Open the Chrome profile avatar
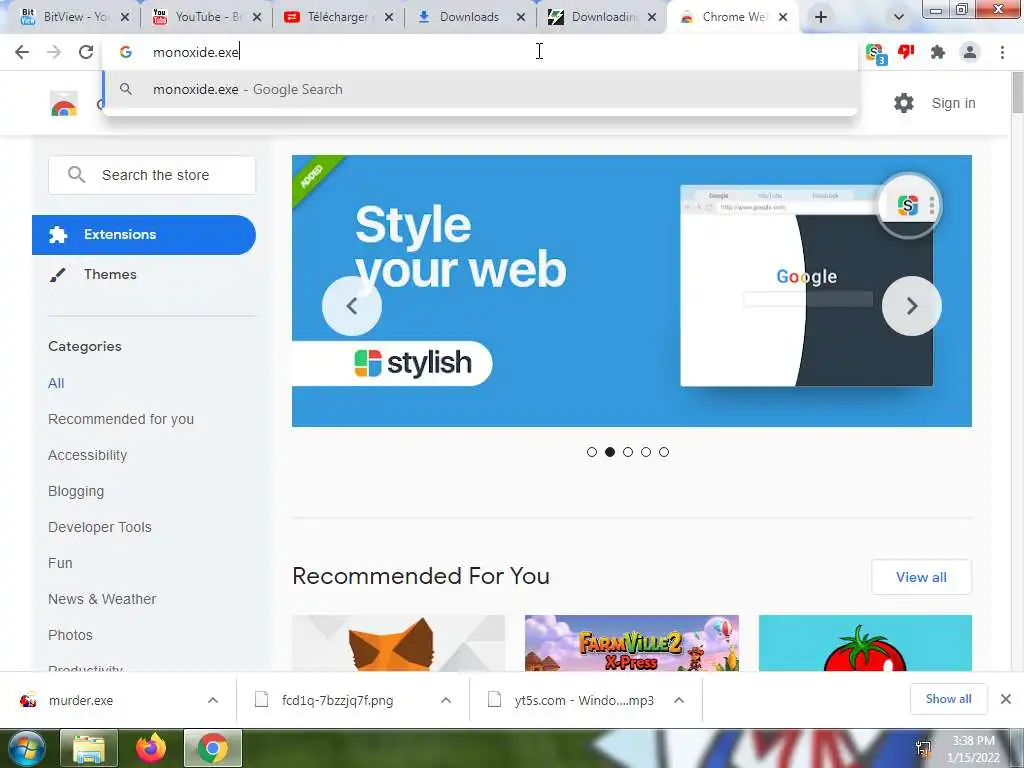 tap(970, 52)
